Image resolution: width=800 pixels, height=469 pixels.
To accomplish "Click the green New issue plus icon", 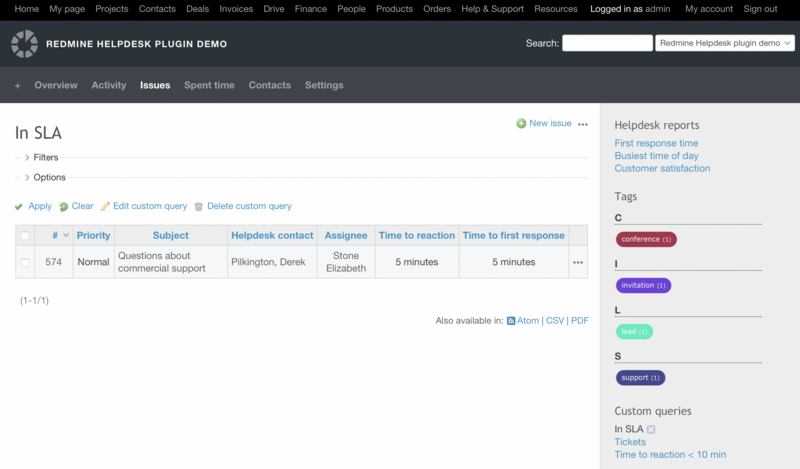I will click(x=521, y=124).
